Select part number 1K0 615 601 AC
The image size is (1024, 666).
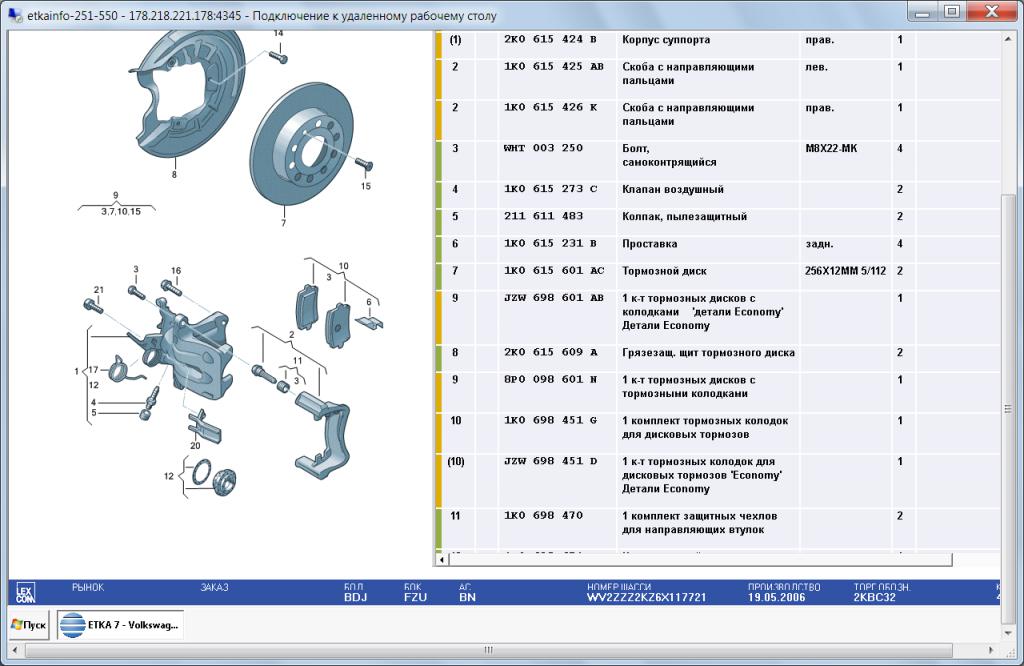tap(554, 270)
